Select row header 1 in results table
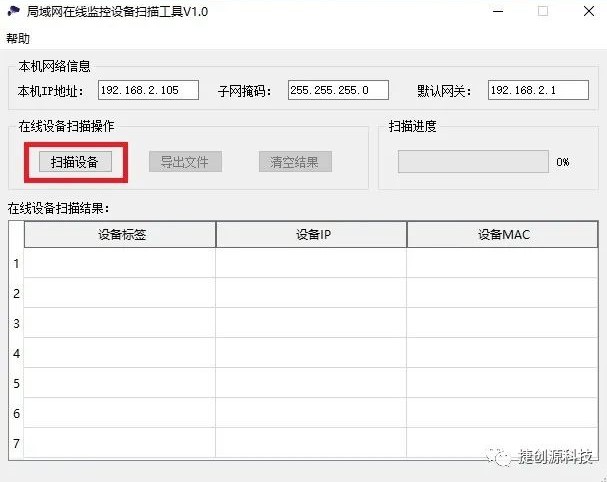The width and height of the screenshot is (607, 482). point(16,263)
